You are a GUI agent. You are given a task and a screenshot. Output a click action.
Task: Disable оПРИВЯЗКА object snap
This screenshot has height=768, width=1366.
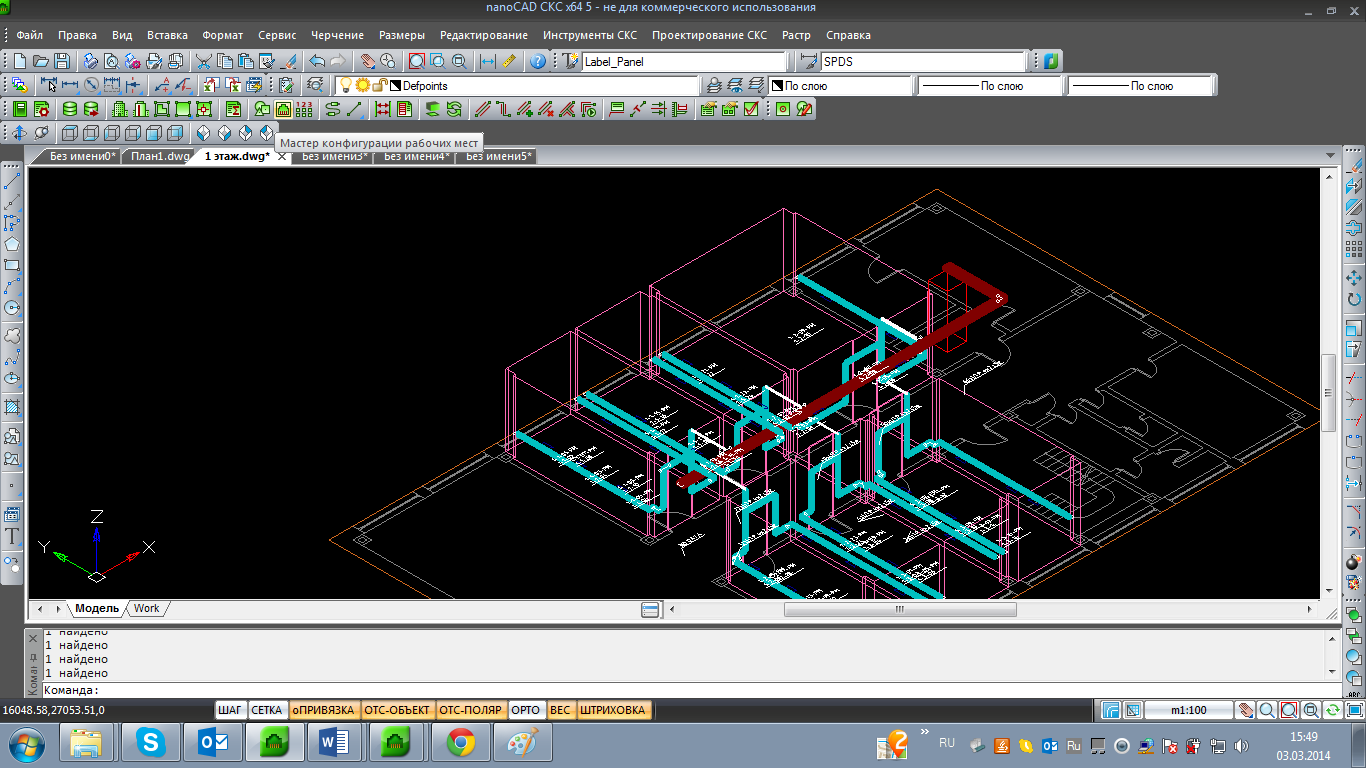pos(323,710)
